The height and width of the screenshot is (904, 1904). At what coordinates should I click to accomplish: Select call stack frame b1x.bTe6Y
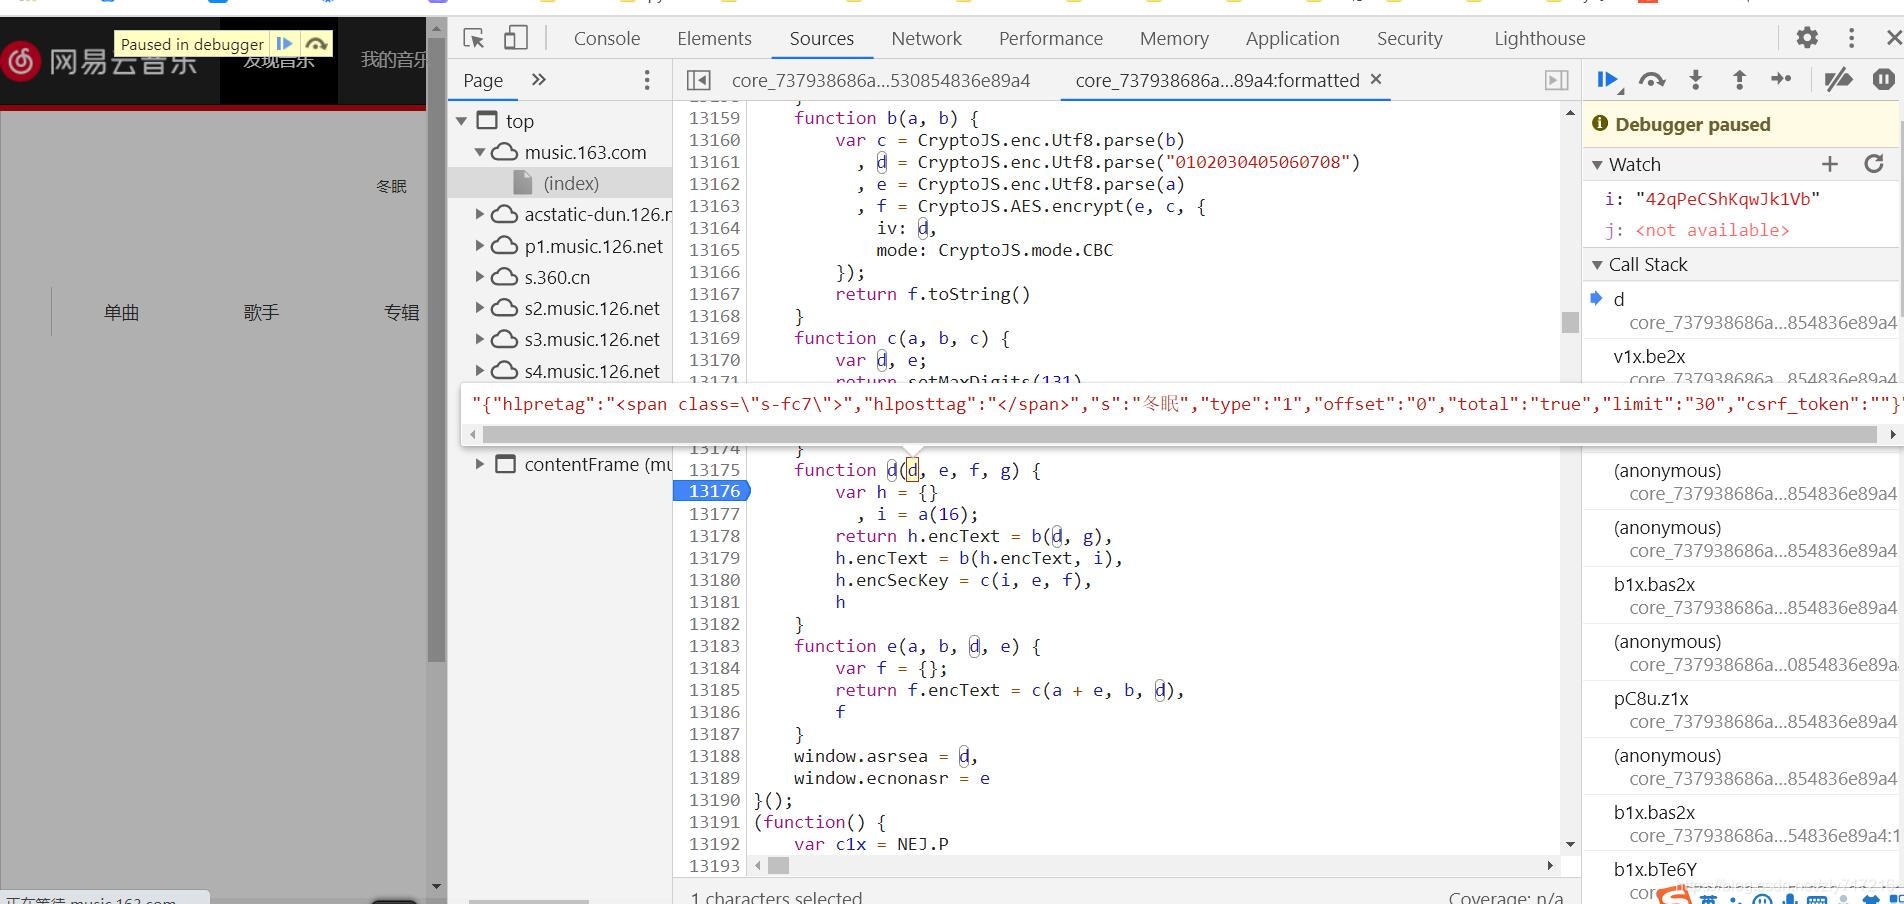pyautogui.click(x=1742, y=880)
